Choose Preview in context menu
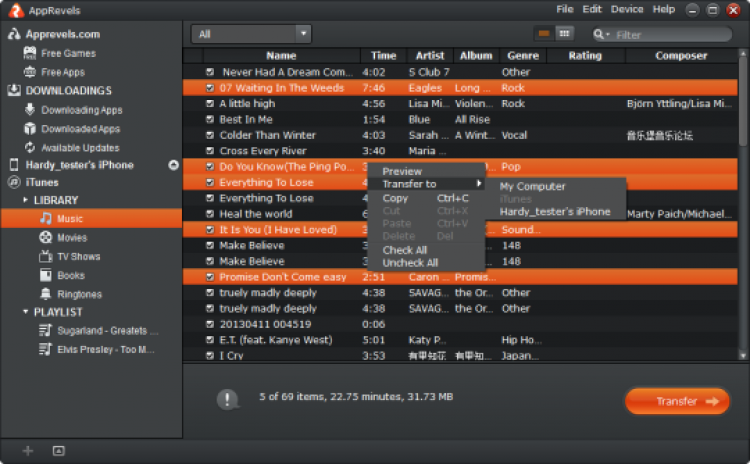The image size is (750, 464). 426,171
